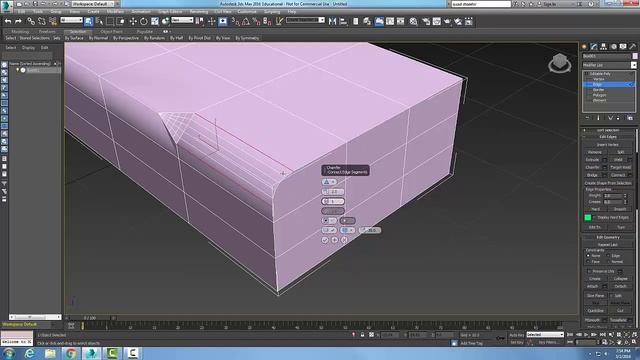
Task: Click the Collapse button in Edit Geometry
Action: click(x=620, y=279)
